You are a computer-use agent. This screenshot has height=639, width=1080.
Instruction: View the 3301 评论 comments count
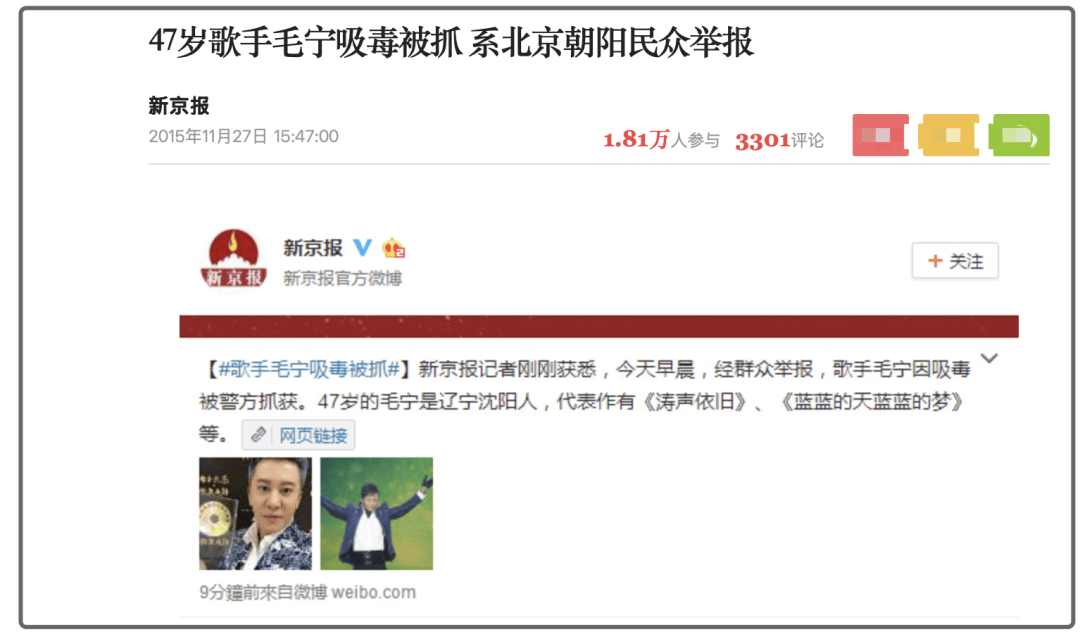[779, 140]
